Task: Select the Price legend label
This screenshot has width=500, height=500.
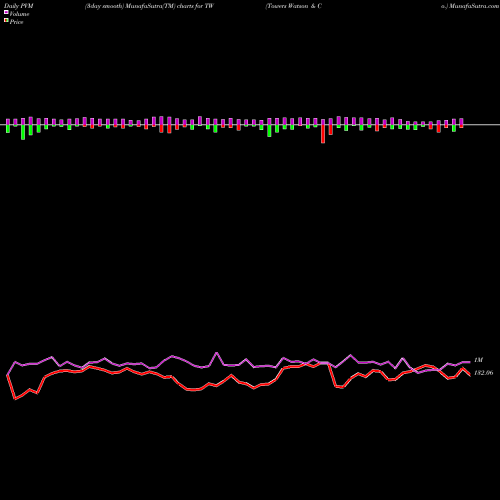Action: [x=16, y=22]
